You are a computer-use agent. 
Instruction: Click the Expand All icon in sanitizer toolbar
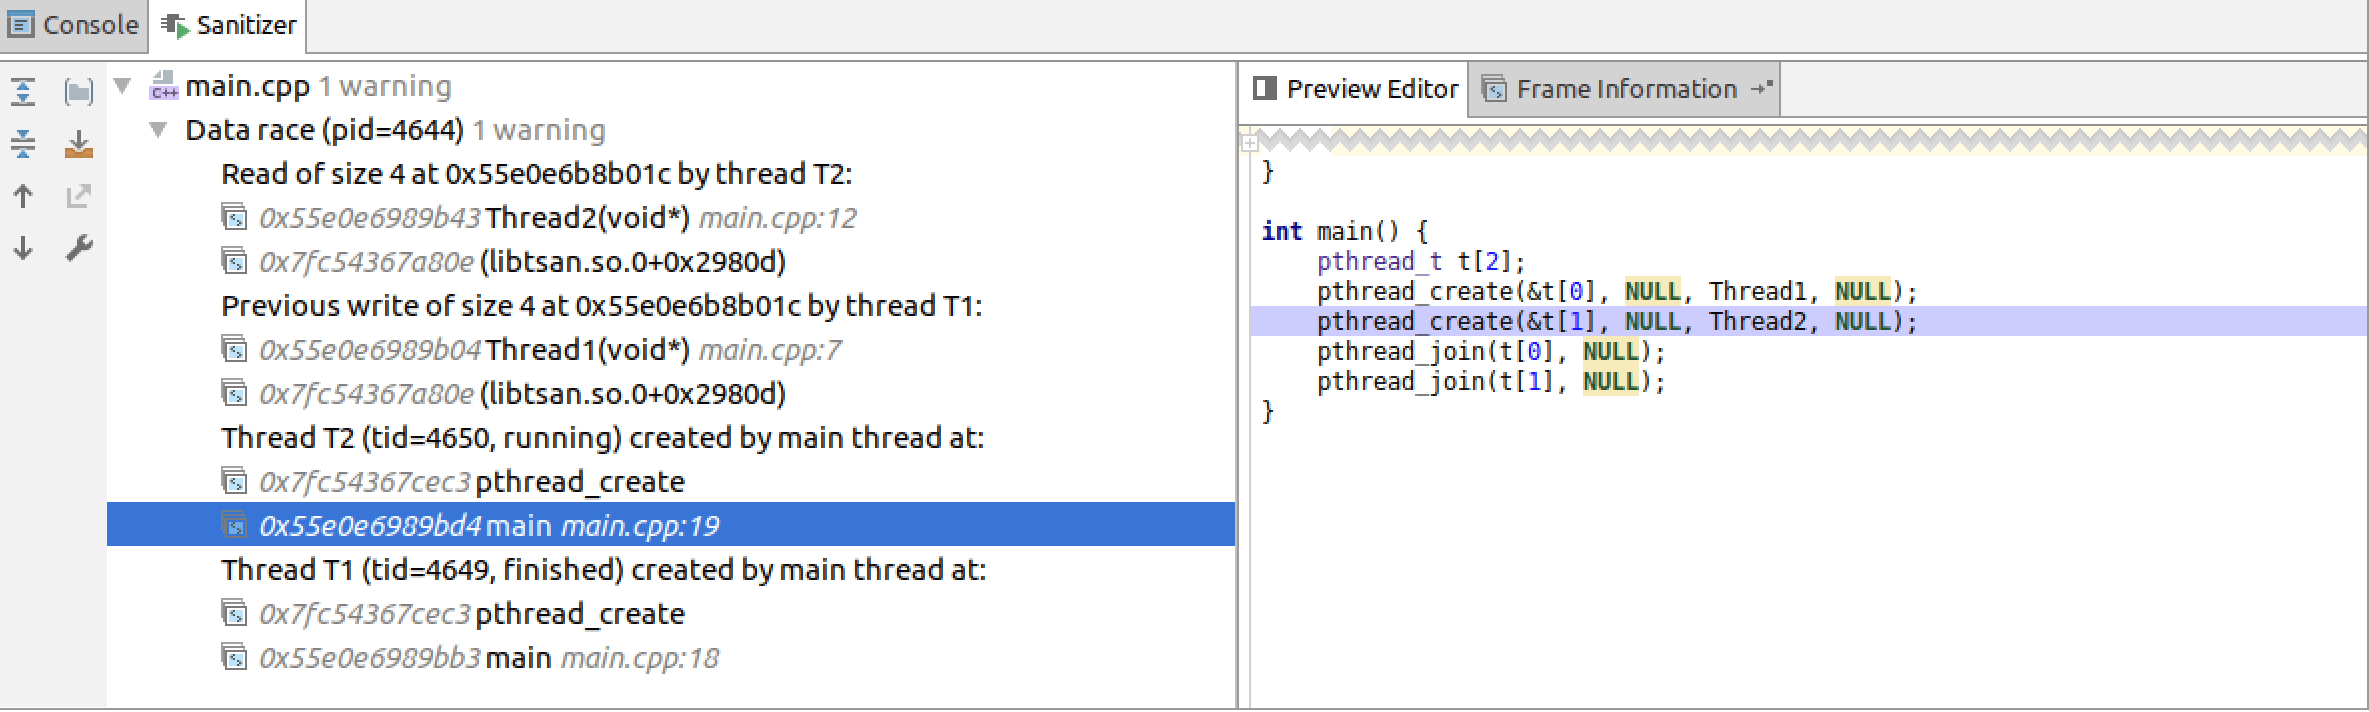coord(23,92)
